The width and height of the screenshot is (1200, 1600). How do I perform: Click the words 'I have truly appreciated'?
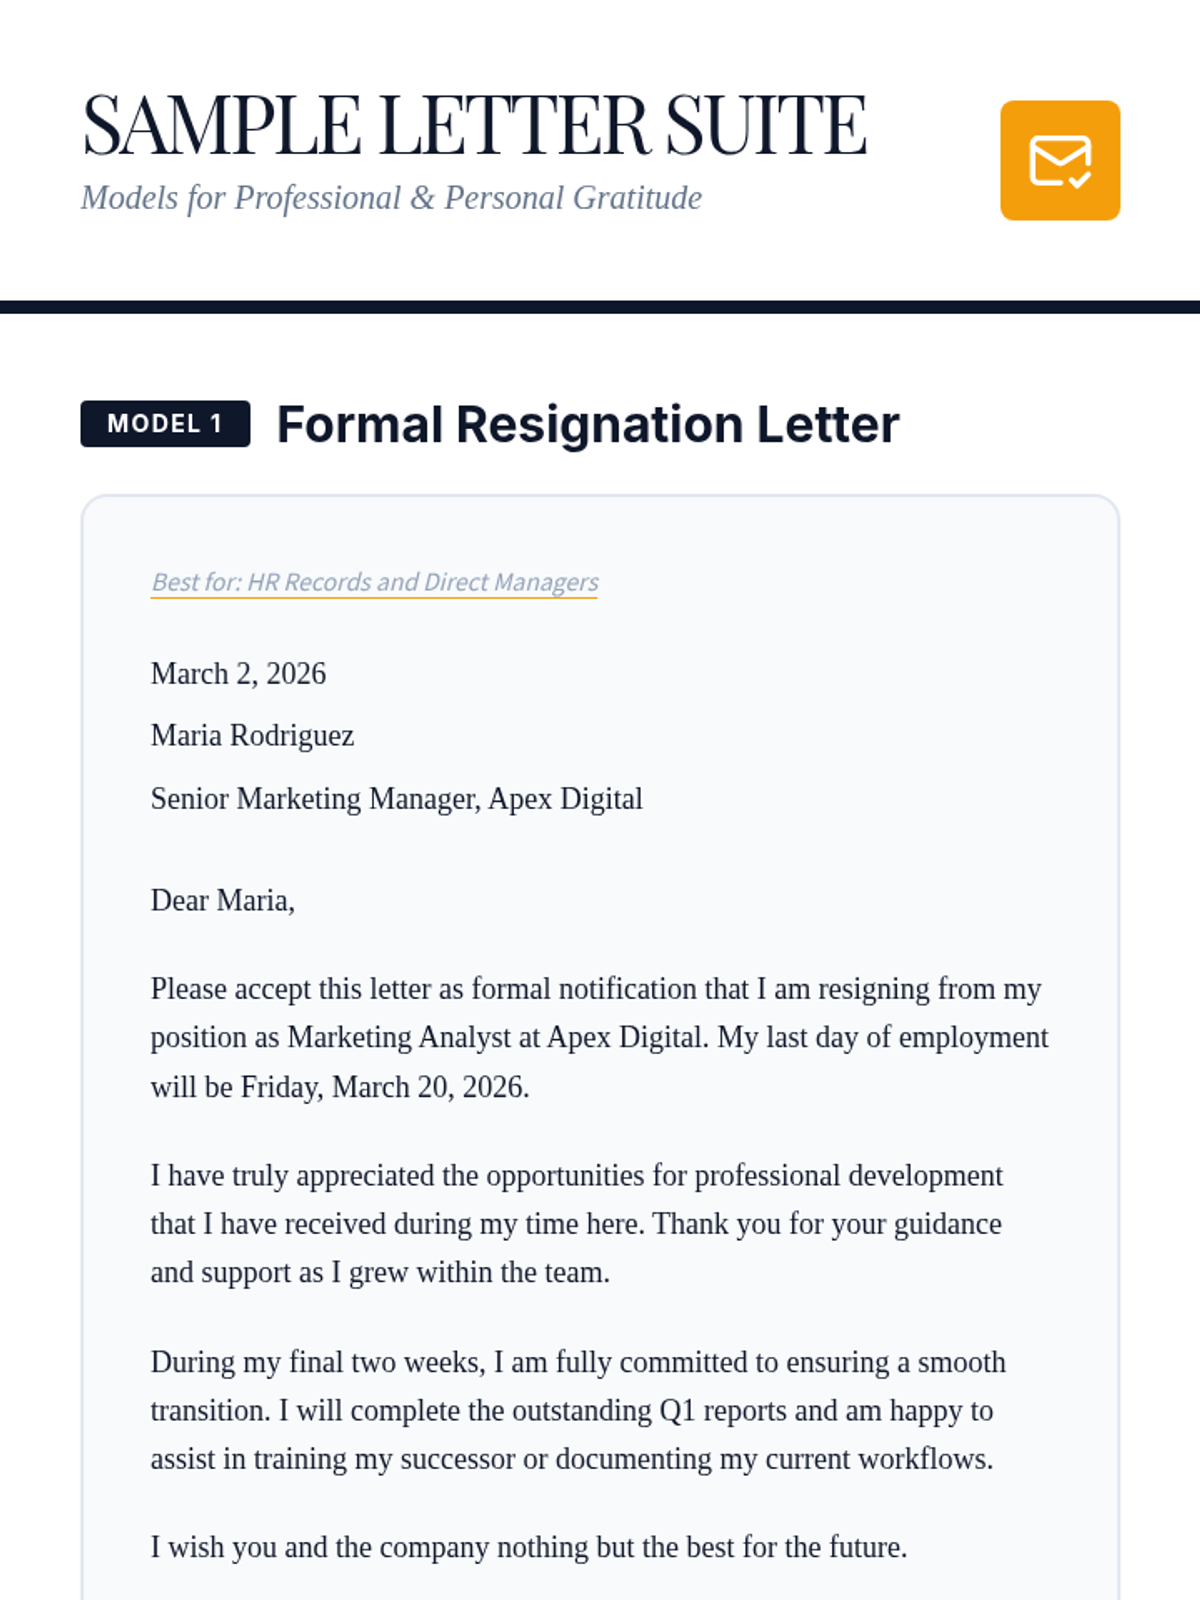(292, 1176)
